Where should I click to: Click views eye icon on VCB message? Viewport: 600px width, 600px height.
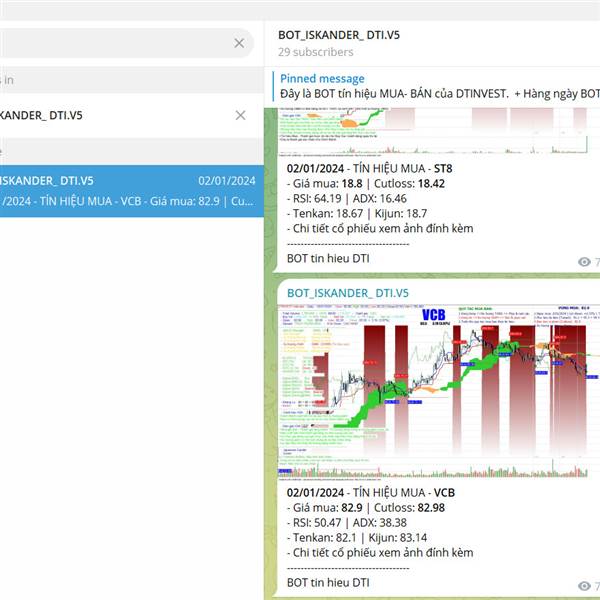click(584, 586)
